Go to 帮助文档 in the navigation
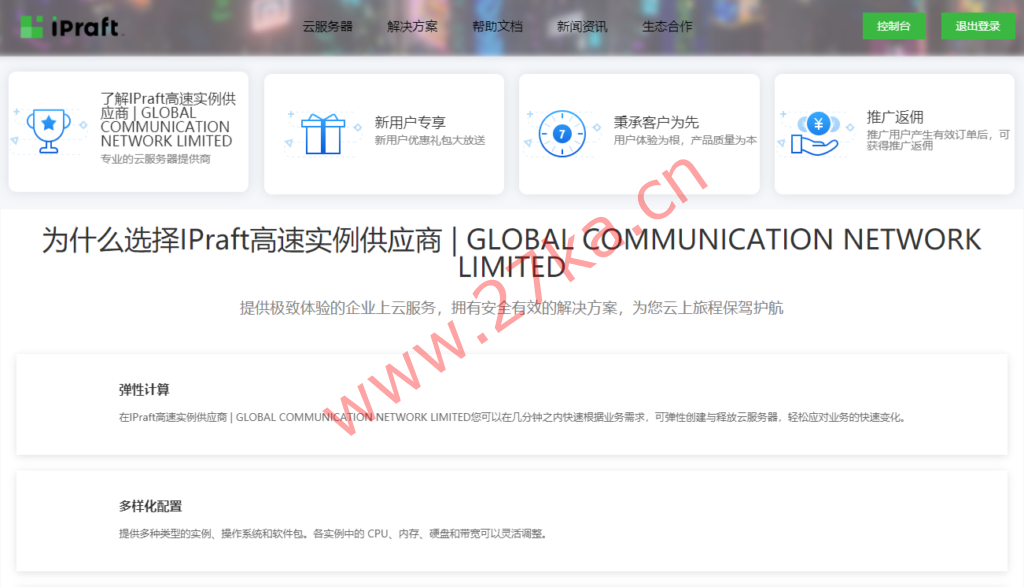 (x=497, y=27)
